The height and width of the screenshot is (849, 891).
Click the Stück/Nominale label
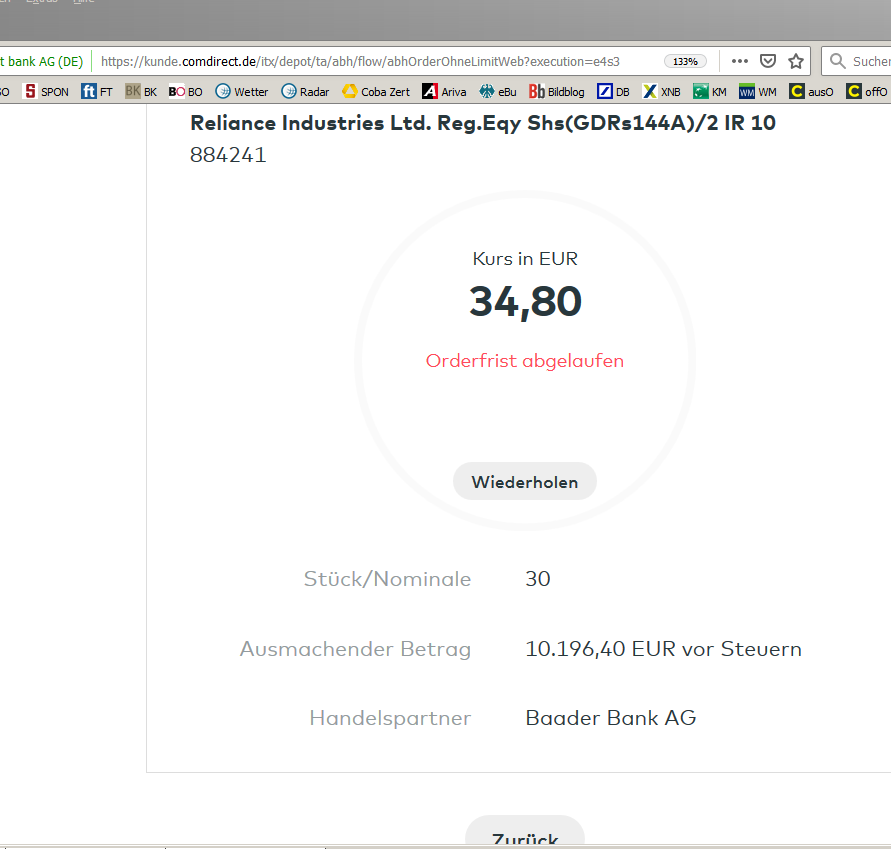click(388, 579)
